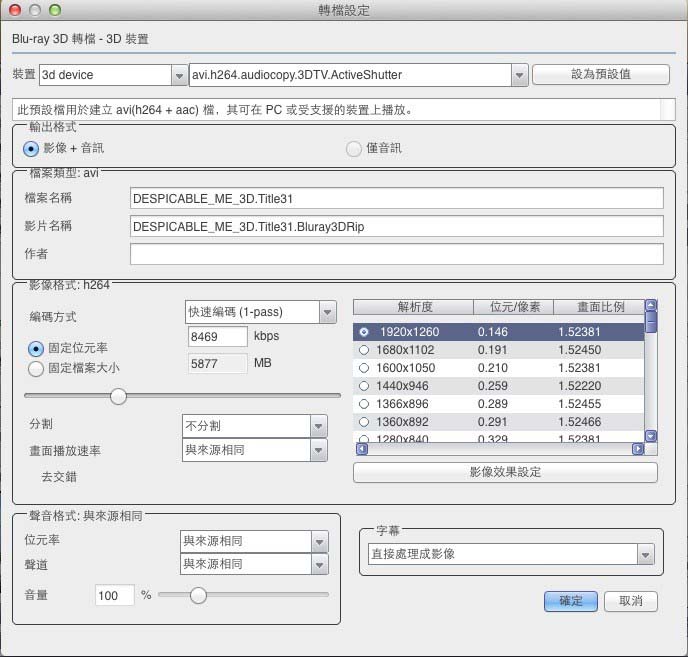Image resolution: width=688 pixels, height=657 pixels.
Task: Click the video bitrate slider handle
Action: pyautogui.click(x=118, y=396)
